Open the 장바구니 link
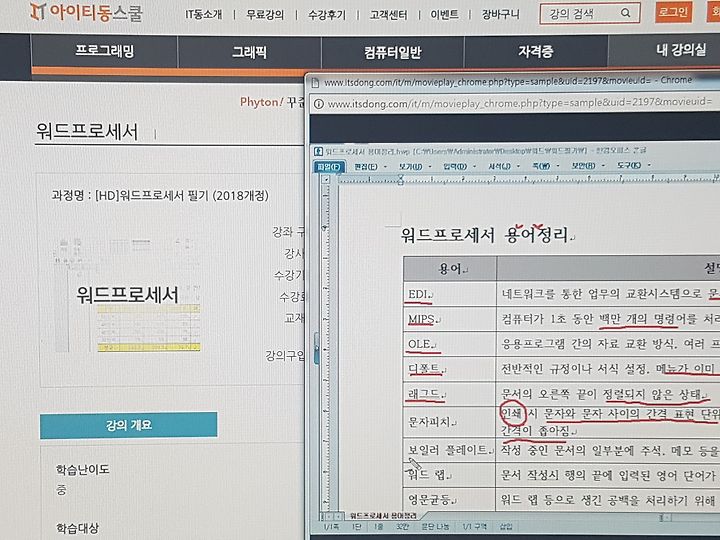 501,14
